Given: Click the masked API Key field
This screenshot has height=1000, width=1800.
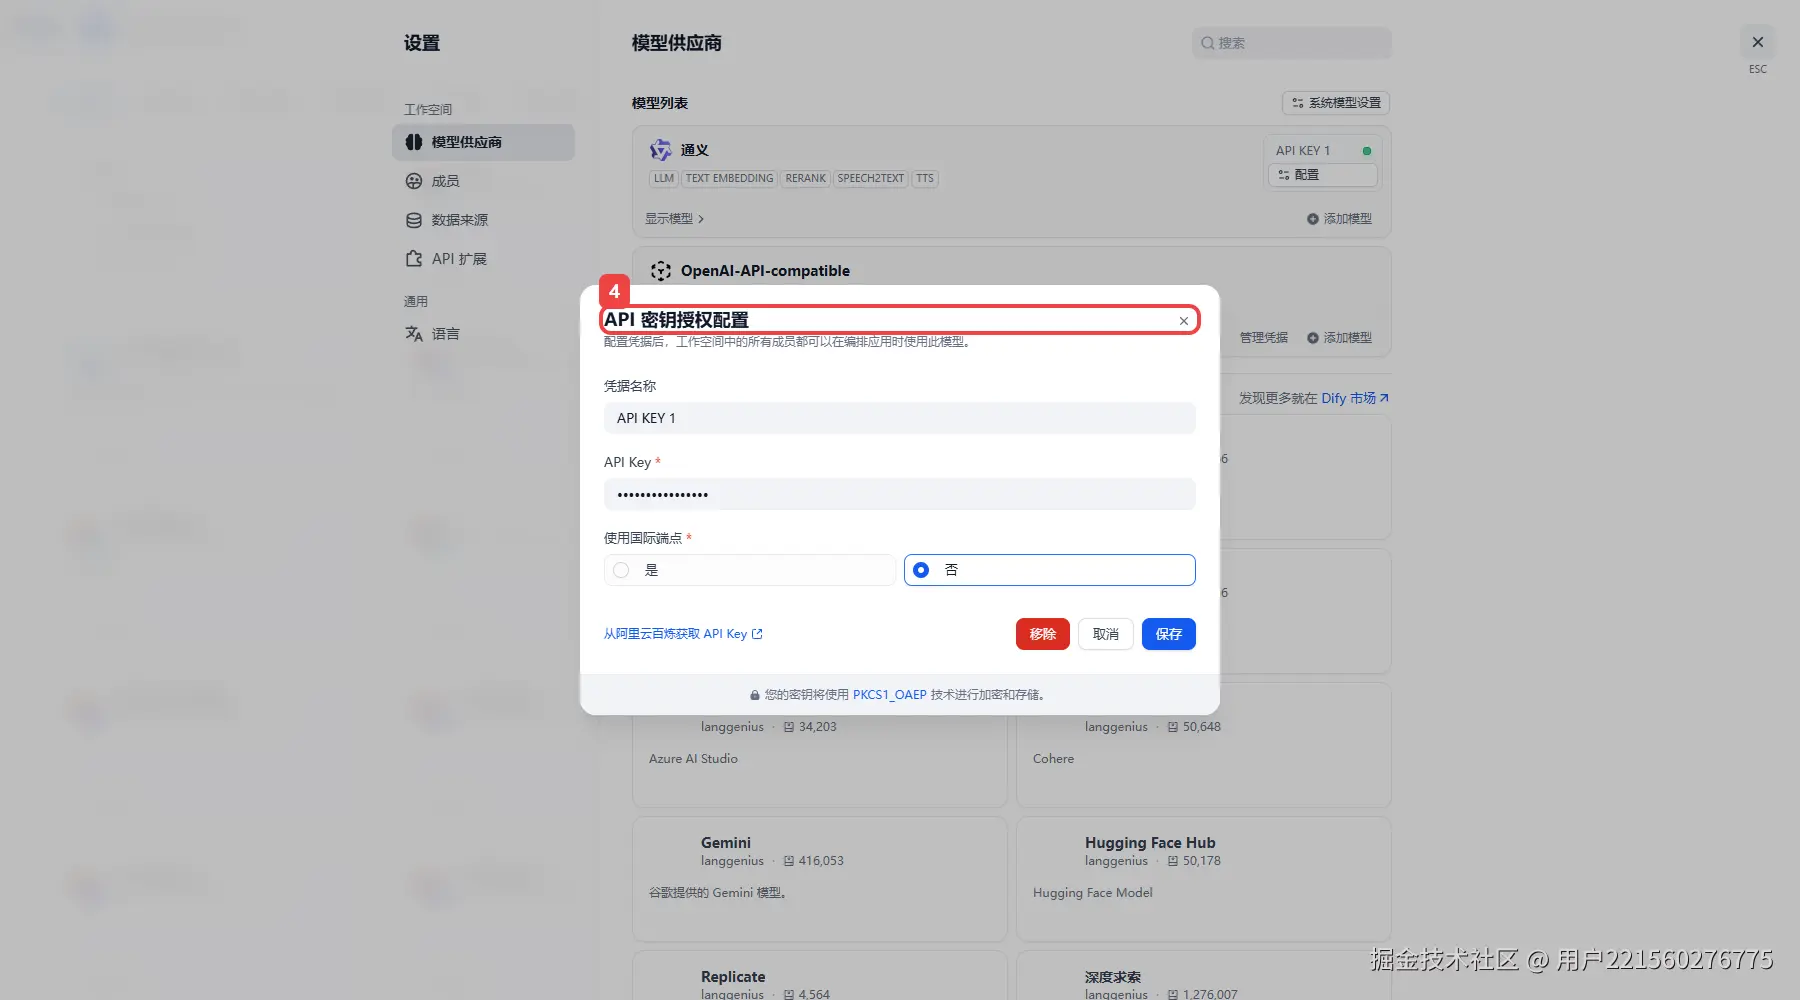Looking at the screenshot, I should tap(899, 494).
